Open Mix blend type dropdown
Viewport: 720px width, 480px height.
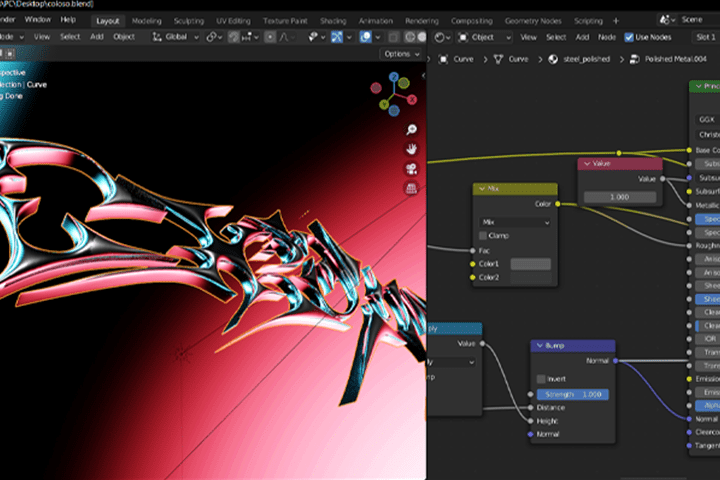515,222
